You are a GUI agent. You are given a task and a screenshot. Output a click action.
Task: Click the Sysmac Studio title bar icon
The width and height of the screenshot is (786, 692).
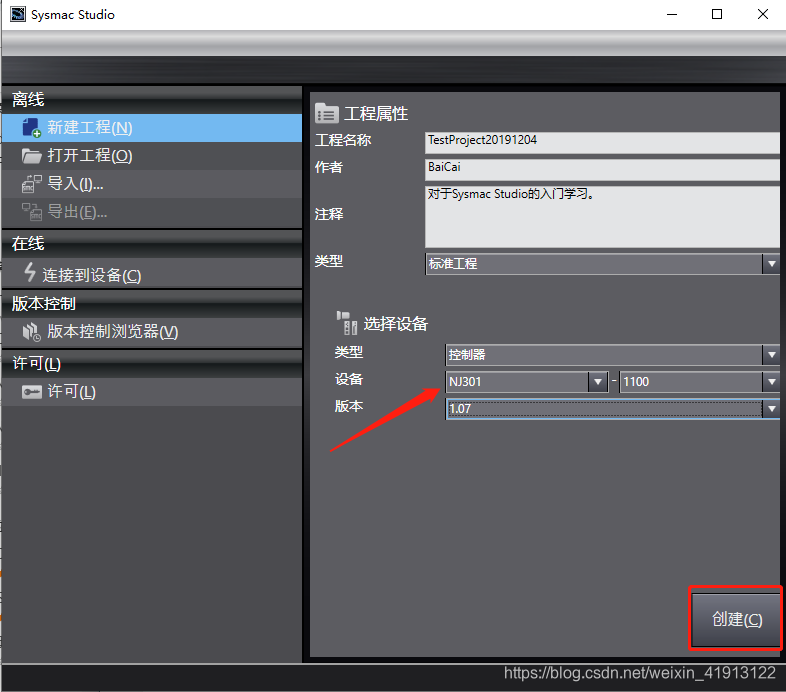(18, 15)
